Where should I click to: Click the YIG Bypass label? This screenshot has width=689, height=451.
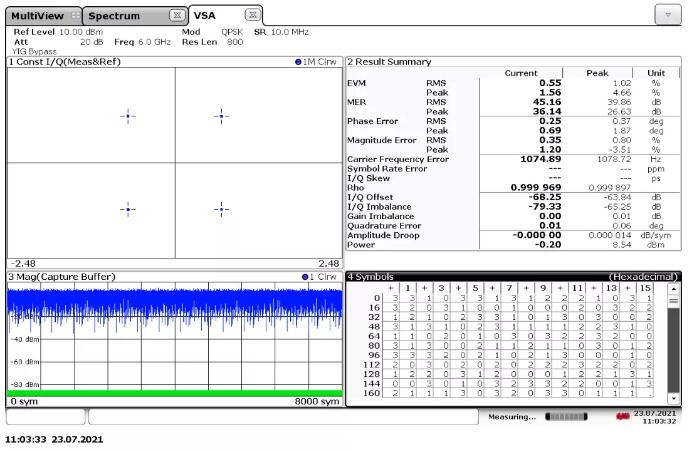[34, 51]
